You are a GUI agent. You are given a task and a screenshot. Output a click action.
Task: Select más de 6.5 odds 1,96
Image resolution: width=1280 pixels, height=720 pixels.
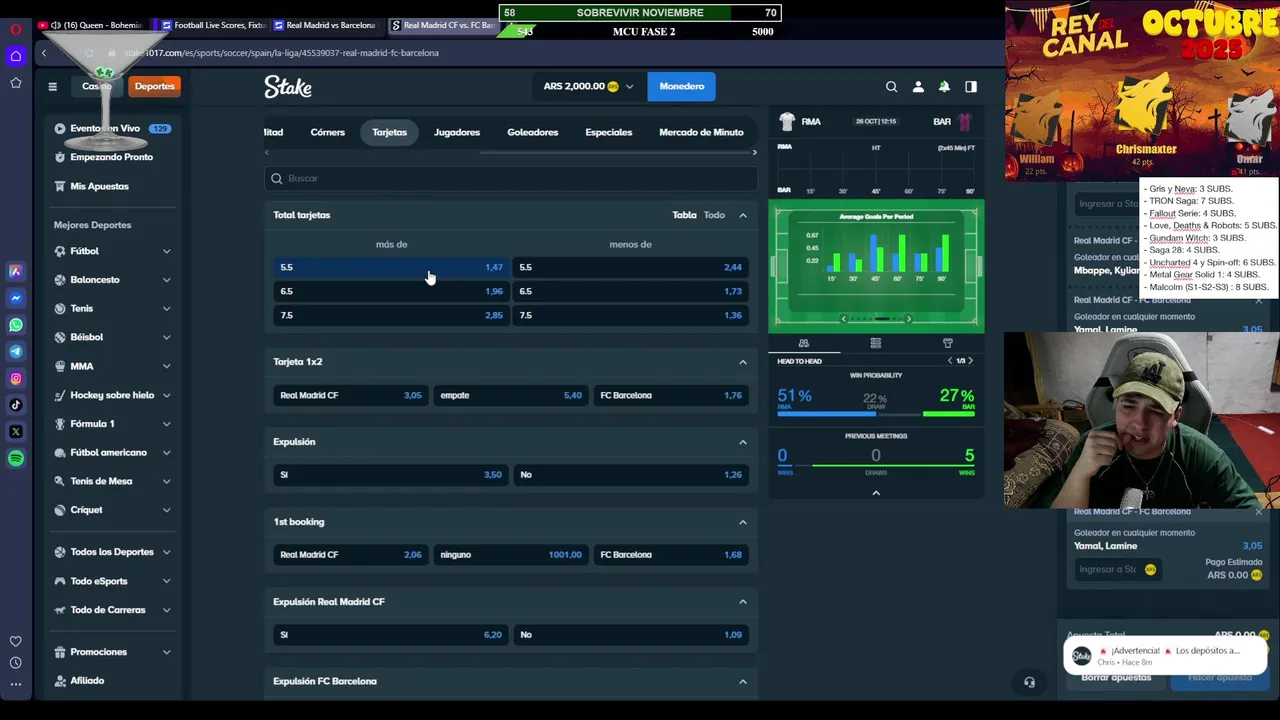point(392,291)
